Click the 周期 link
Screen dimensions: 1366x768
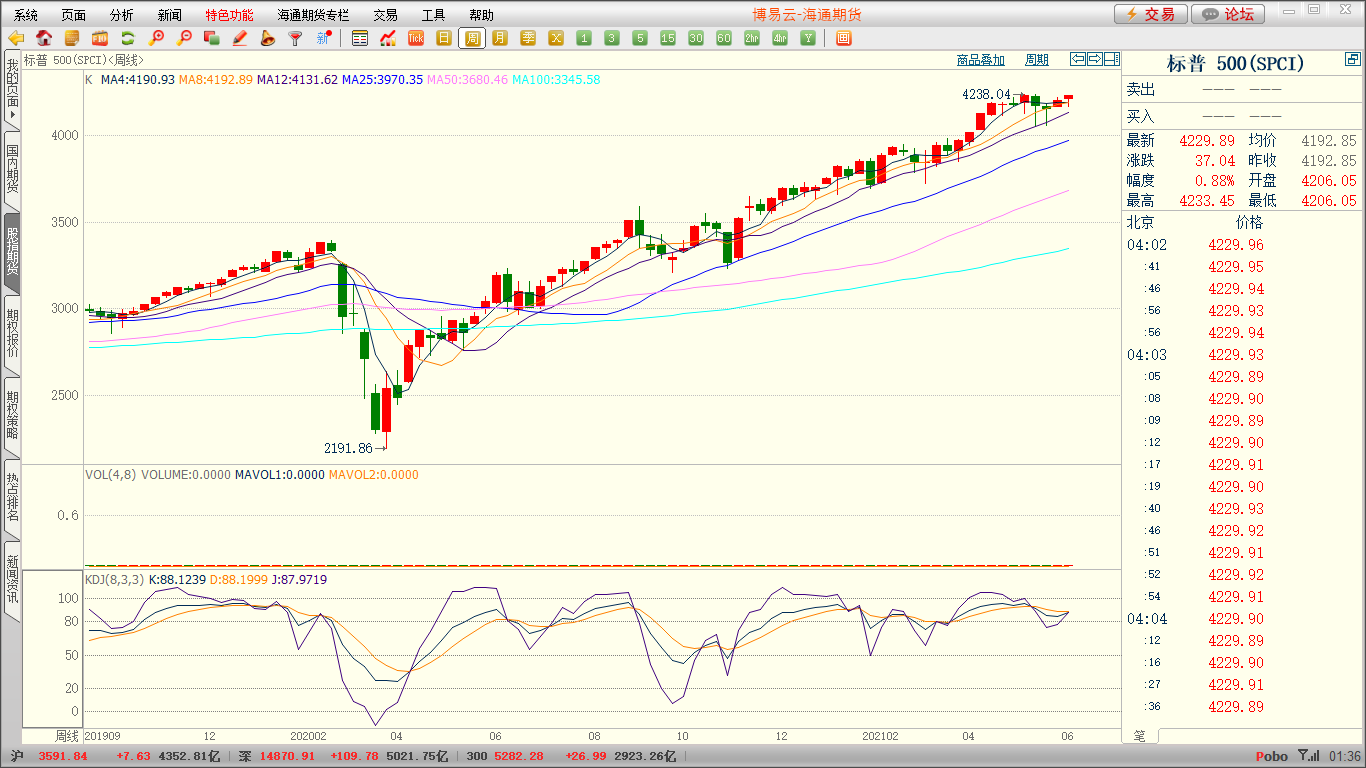pos(1037,60)
